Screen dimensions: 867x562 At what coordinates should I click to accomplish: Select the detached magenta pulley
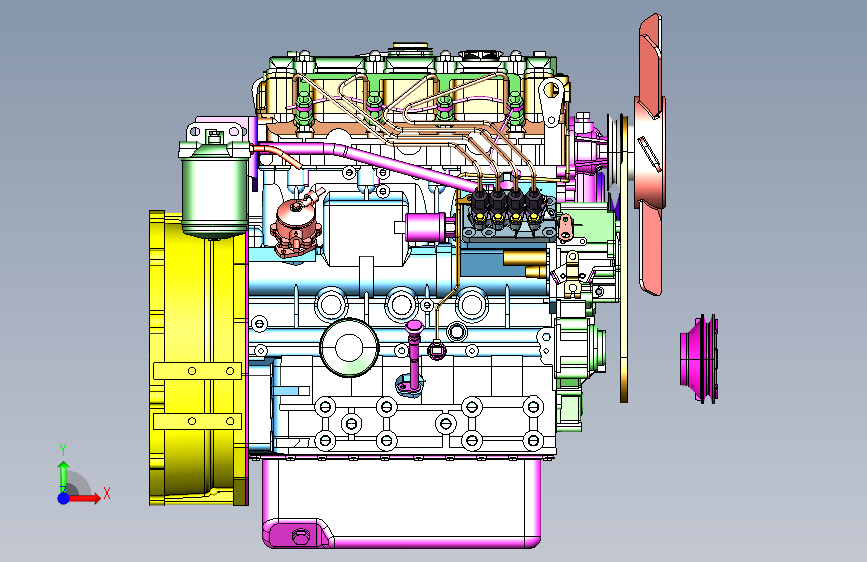(699, 358)
